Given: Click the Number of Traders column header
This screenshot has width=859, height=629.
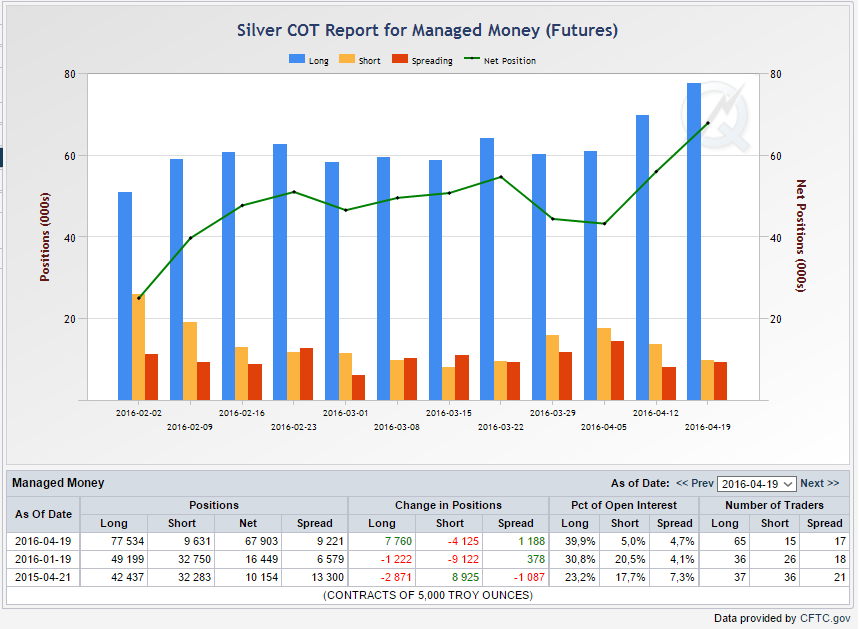Looking at the screenshot, I should point(774,505).
